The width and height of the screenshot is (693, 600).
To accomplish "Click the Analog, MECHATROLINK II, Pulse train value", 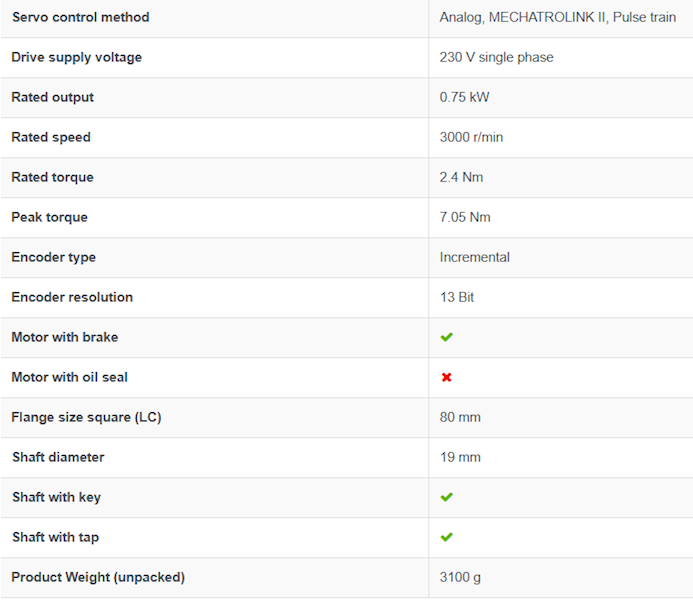I will coord(558,17).
